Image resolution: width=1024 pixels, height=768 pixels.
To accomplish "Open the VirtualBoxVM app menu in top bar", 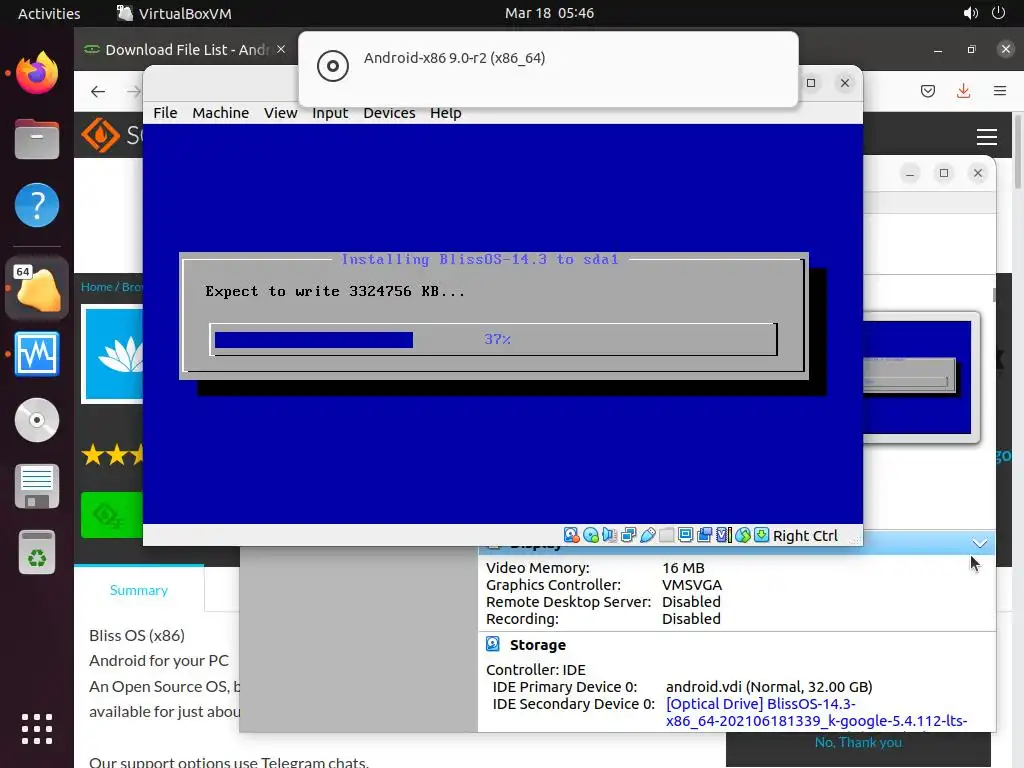I will point(174,13).
